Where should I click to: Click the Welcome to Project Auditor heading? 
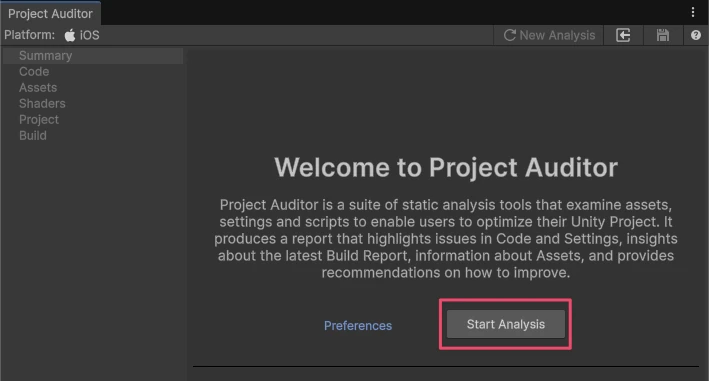pyautogui.click(x=446, y=168)
